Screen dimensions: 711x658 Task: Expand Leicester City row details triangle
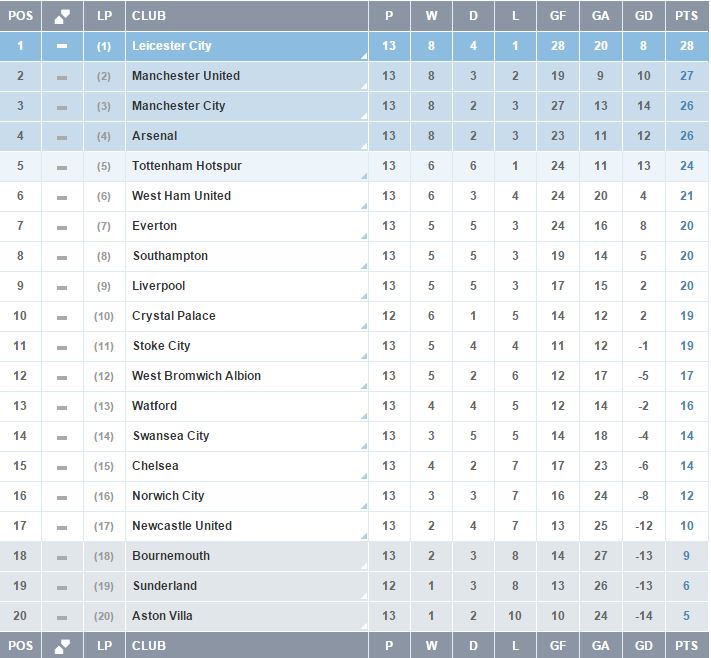364,56
